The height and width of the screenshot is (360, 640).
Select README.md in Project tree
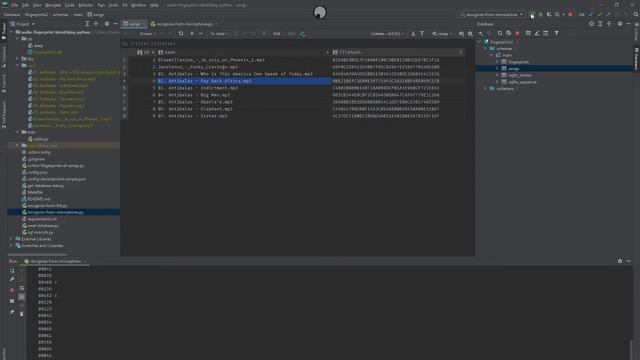tap(38, 199)
